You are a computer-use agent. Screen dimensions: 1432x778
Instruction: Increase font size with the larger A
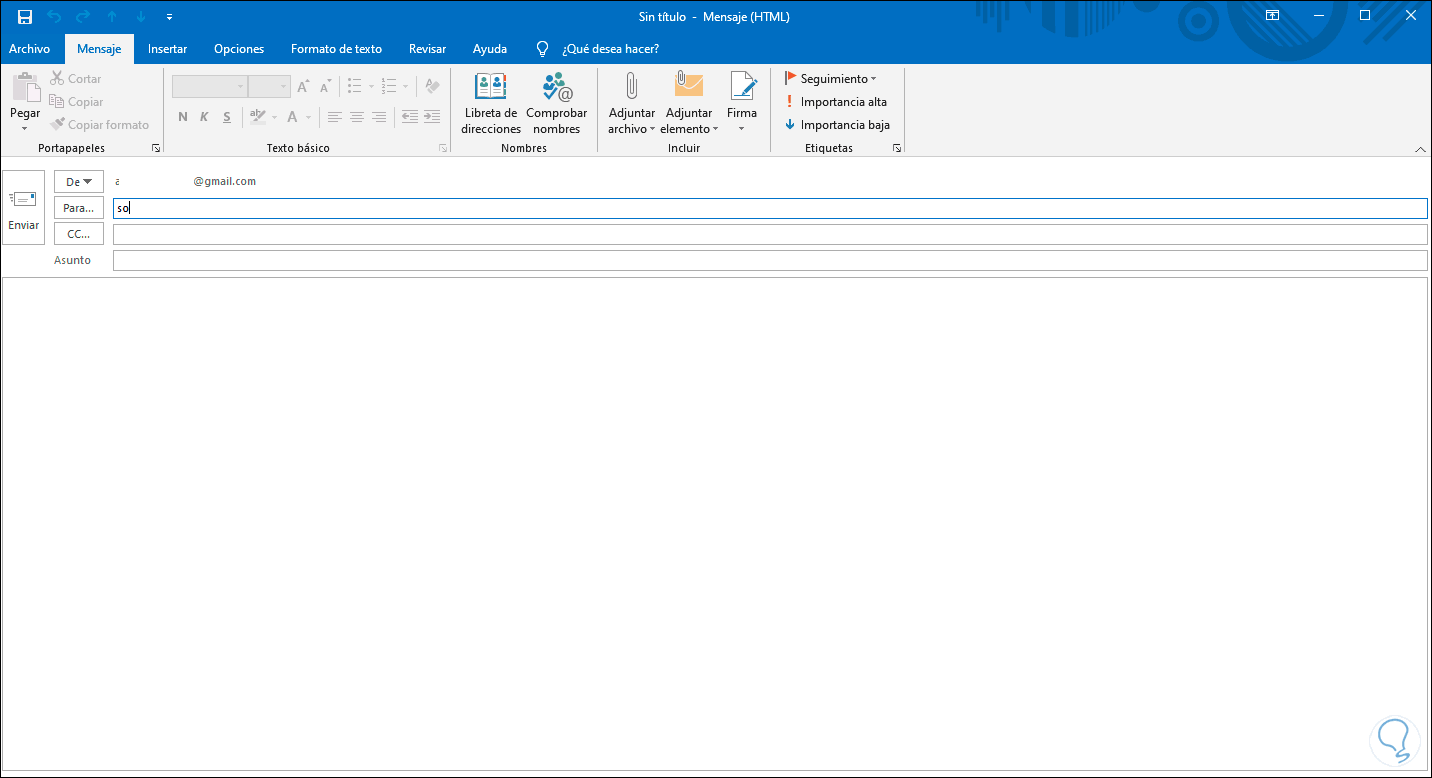pos(303,87)
